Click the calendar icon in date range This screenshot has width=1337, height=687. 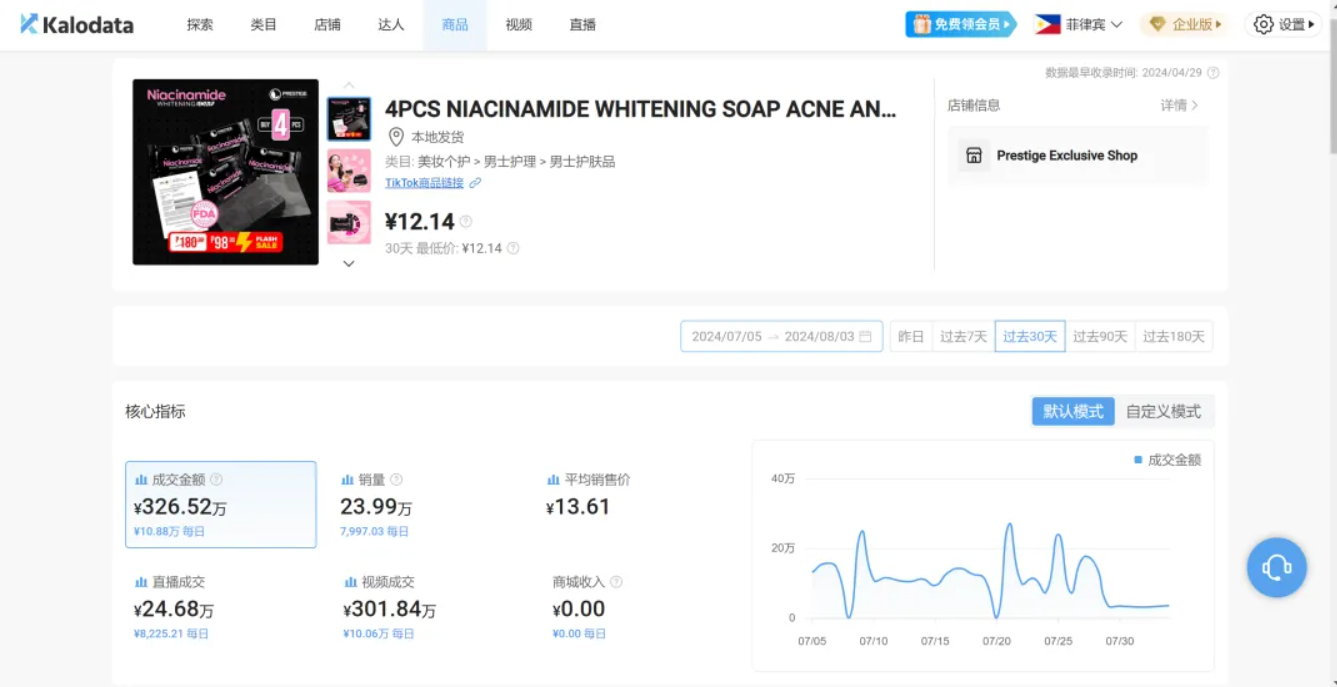click(x=865, y=336)
